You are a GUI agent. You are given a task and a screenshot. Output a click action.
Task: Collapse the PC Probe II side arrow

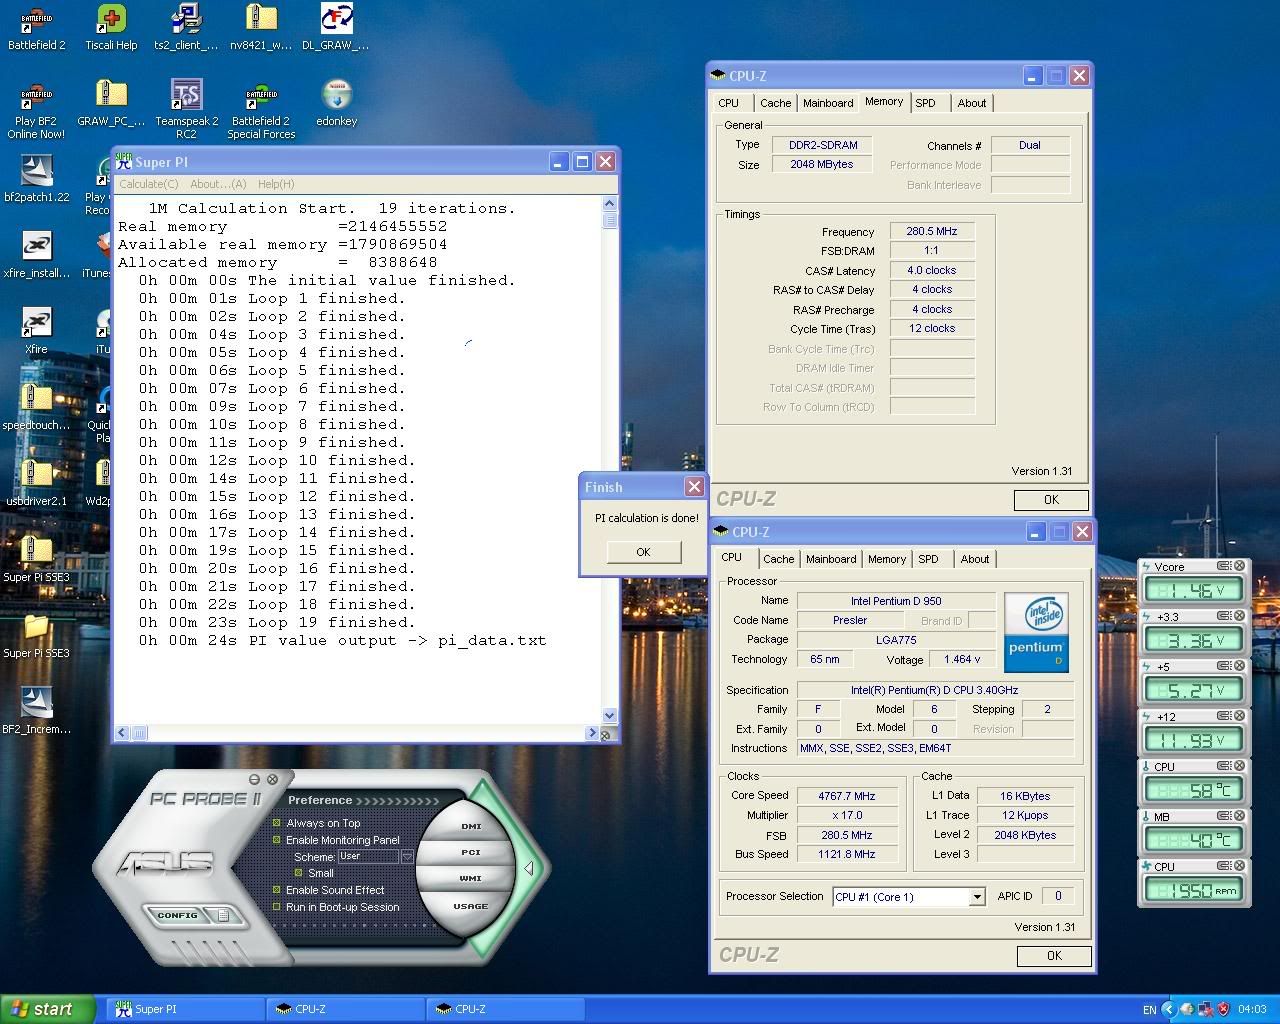pyautogui.click(x=529, y=868)
